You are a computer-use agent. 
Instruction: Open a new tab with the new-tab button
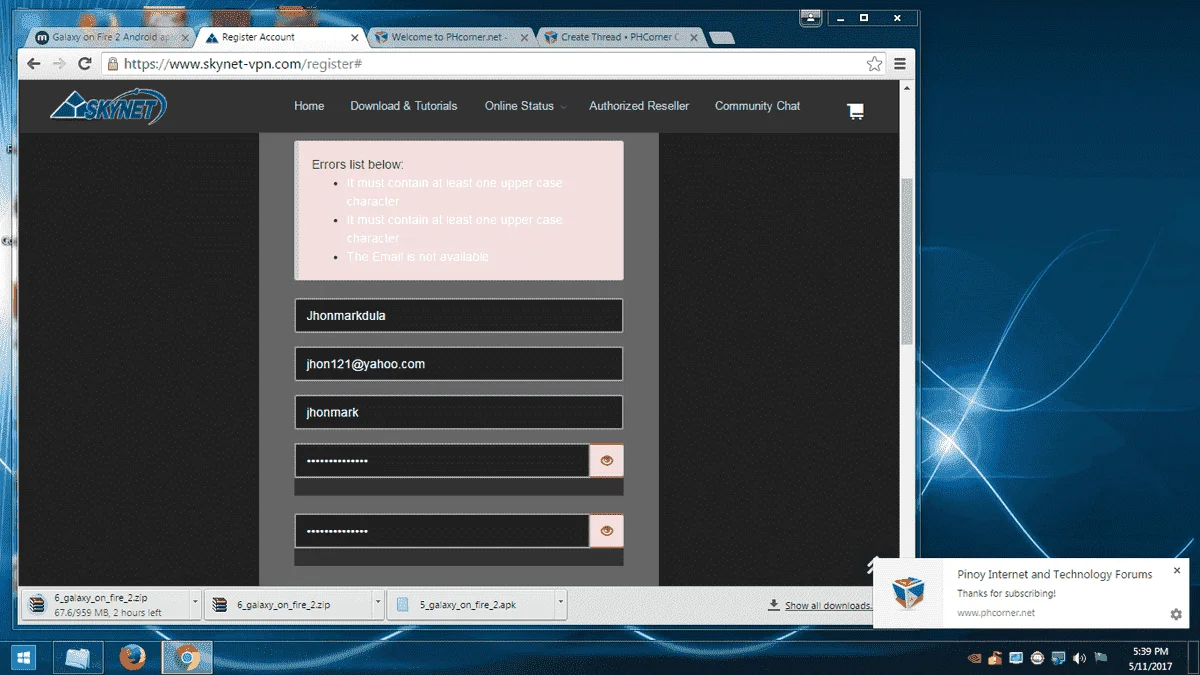722,38
